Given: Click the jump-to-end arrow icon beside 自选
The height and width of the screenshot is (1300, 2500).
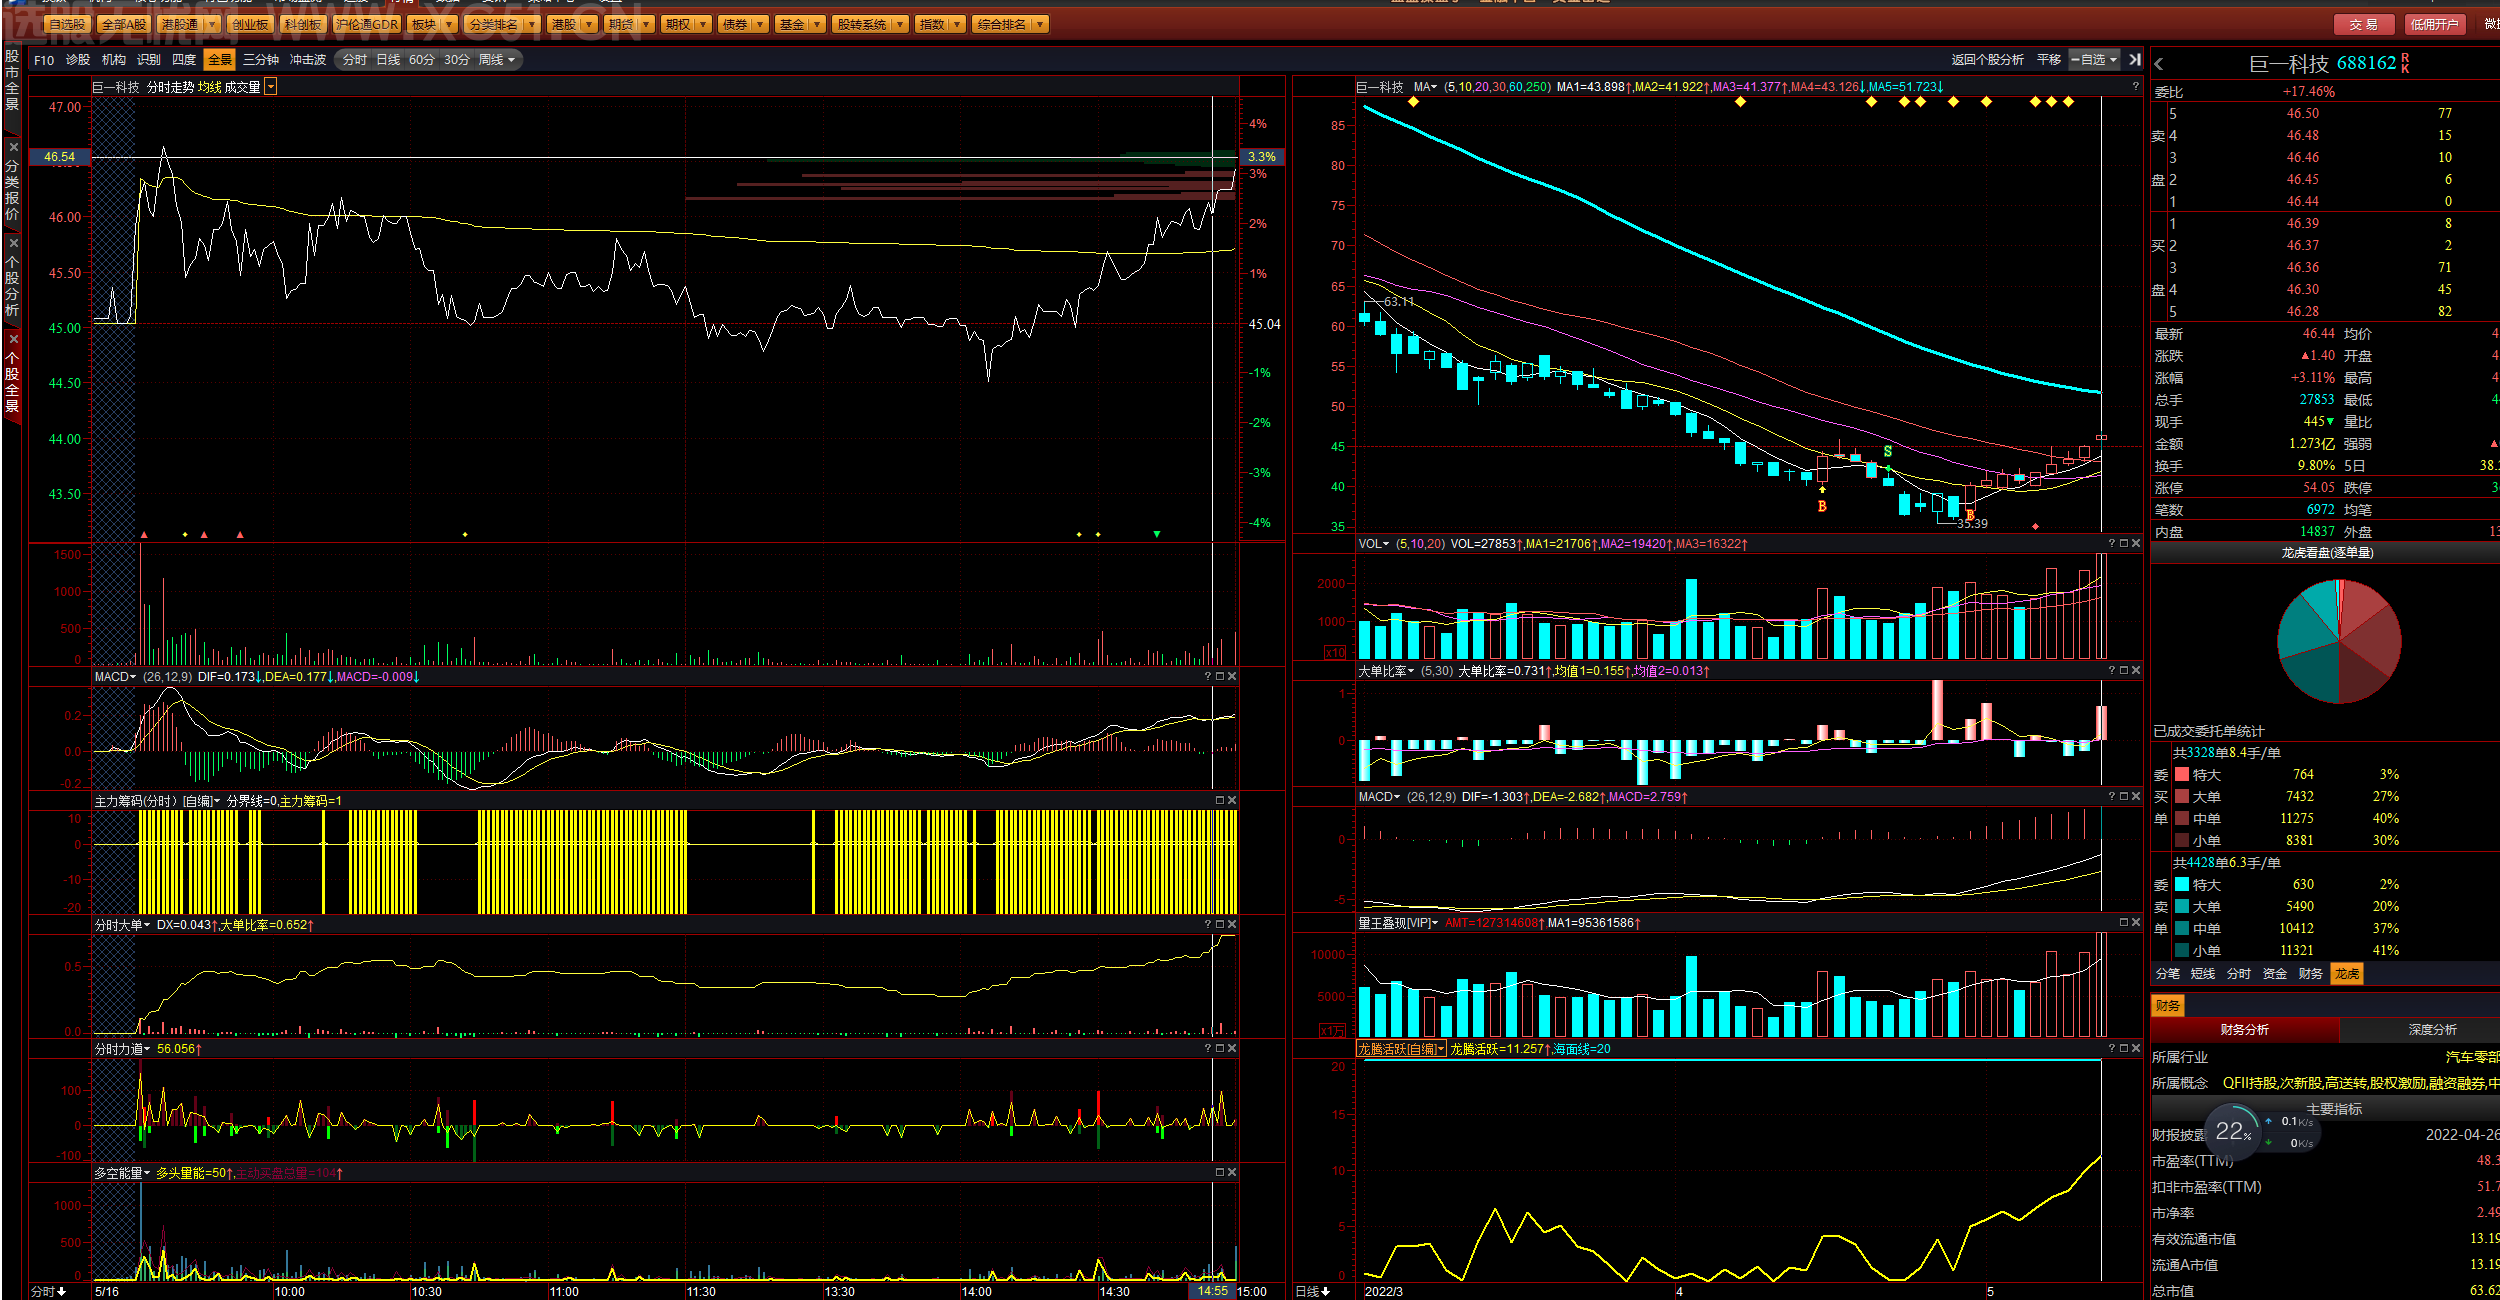Looking at the screenshot, I should [2135, 60].
